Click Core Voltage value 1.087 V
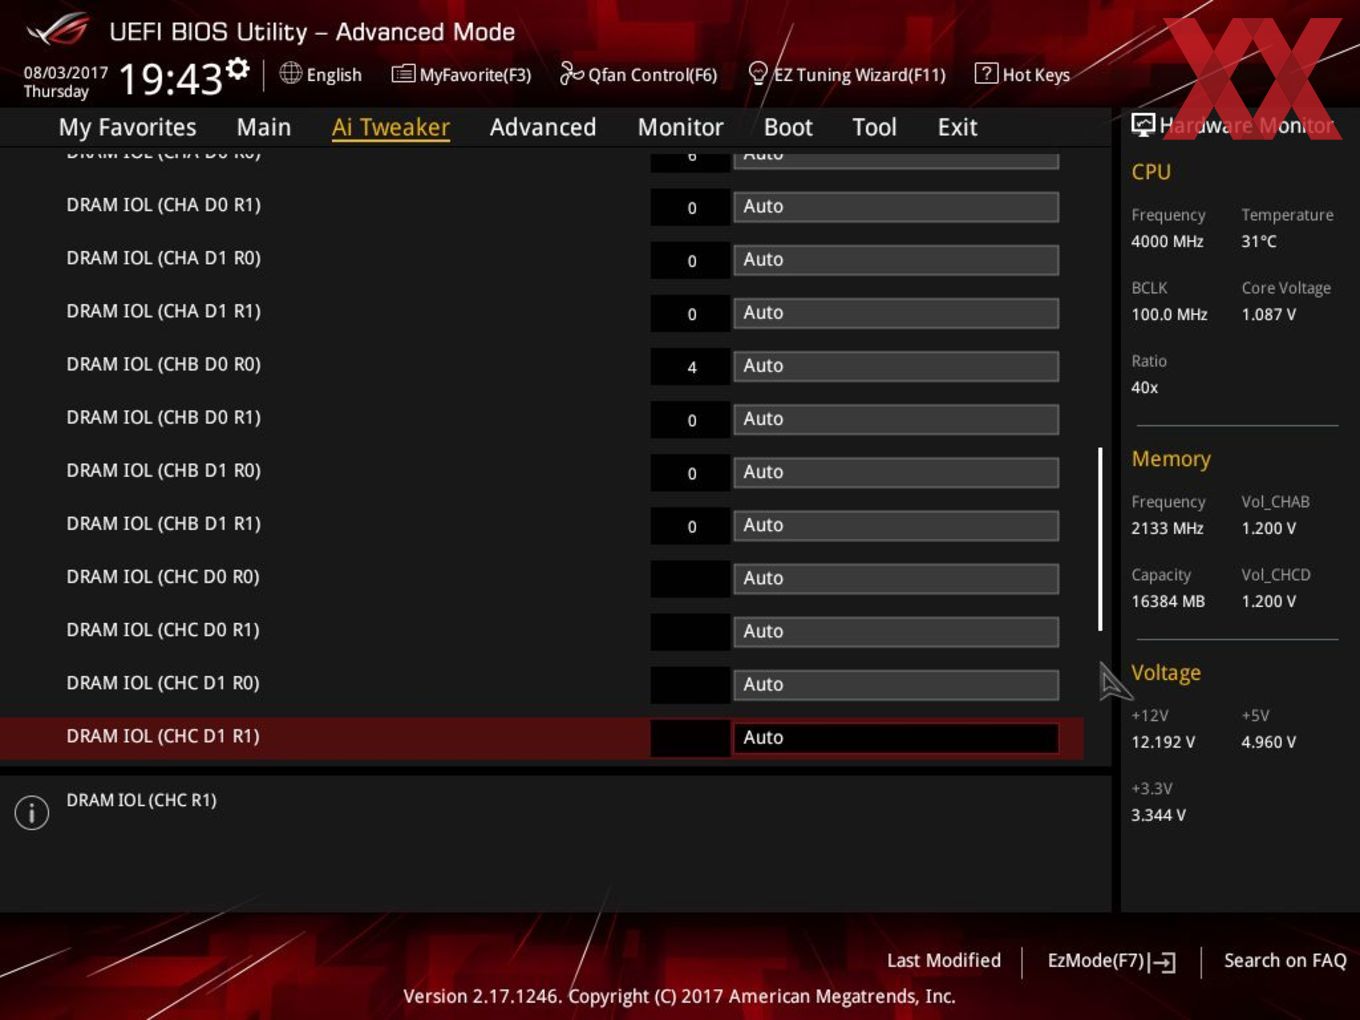 [x=1268, y=314]
